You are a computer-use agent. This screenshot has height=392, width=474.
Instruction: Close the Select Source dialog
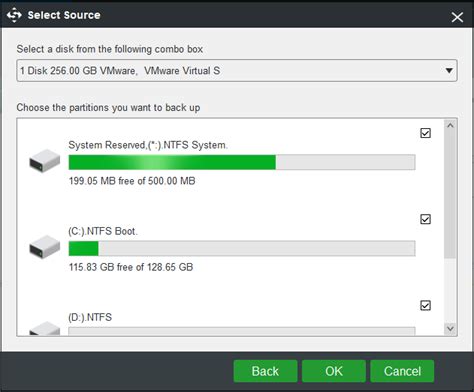click(457, 17)
